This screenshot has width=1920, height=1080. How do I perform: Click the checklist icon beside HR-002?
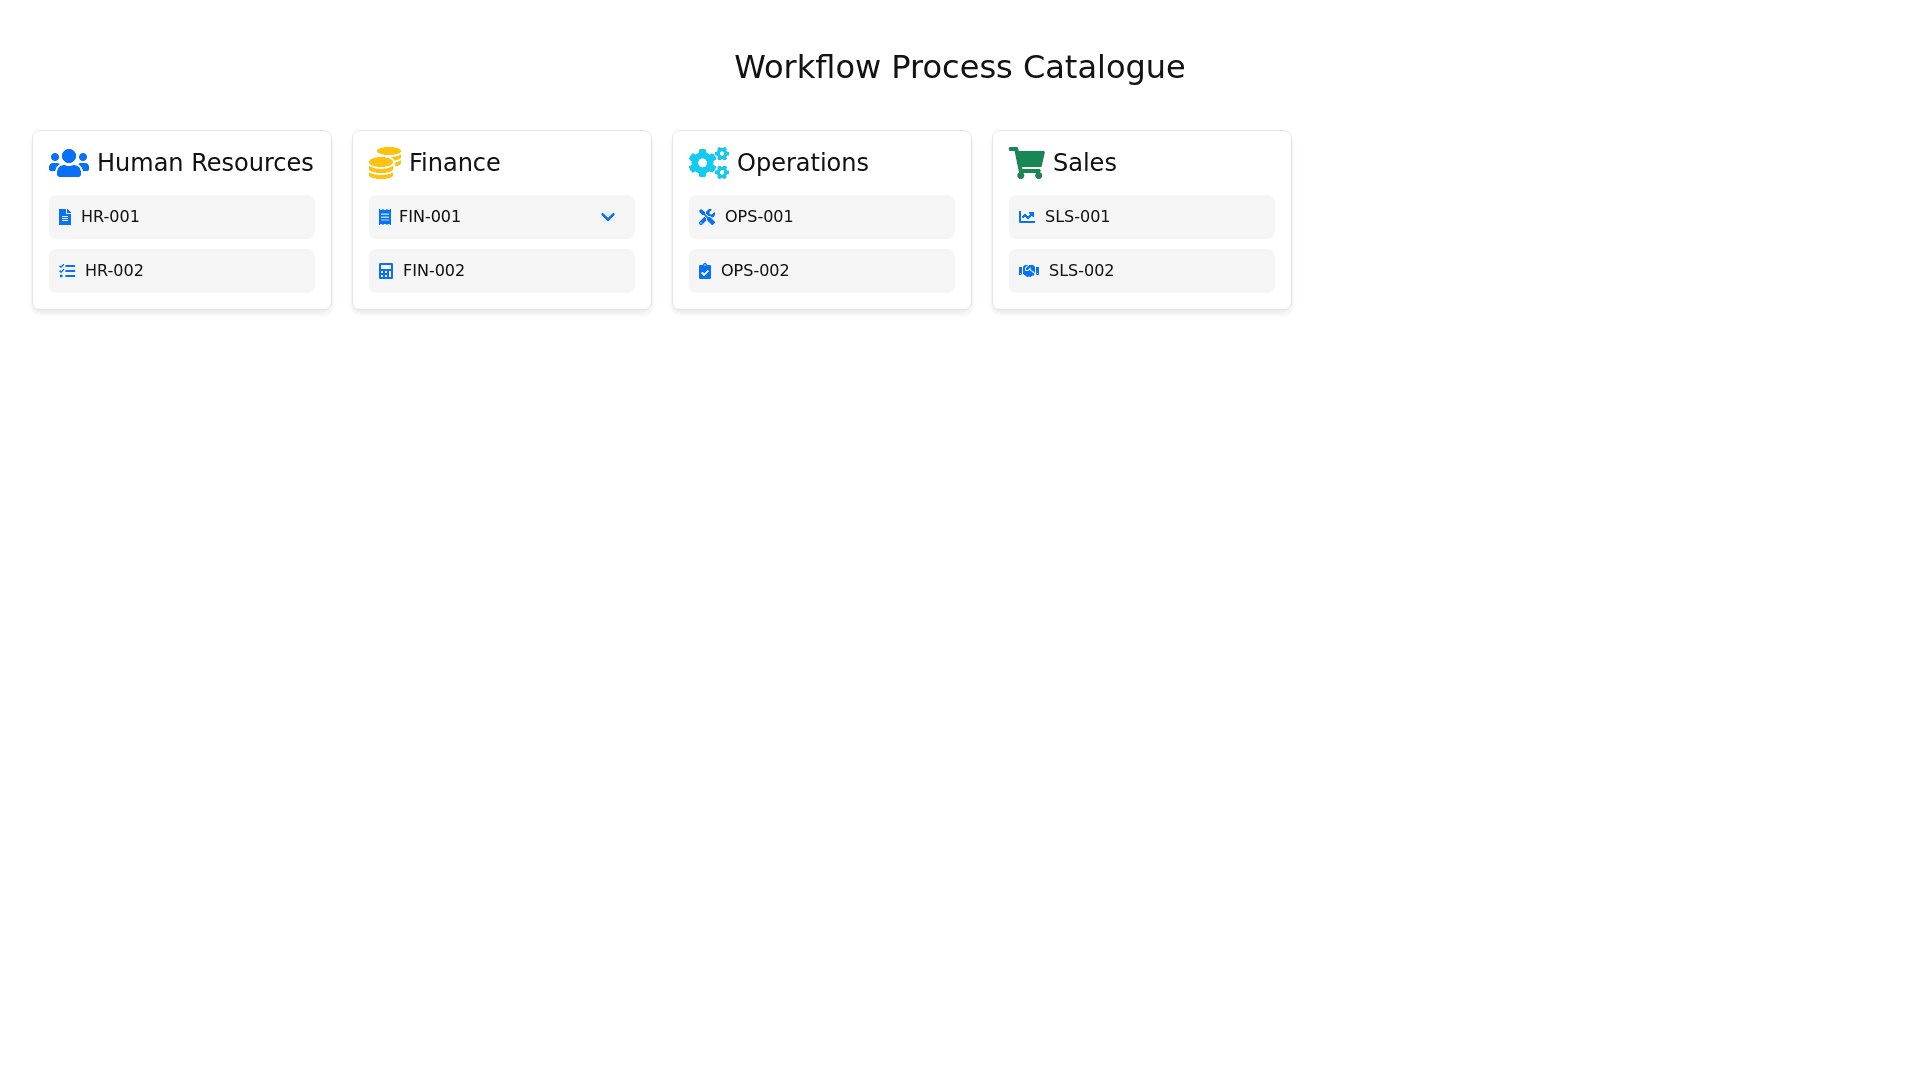tap(67, 271)
